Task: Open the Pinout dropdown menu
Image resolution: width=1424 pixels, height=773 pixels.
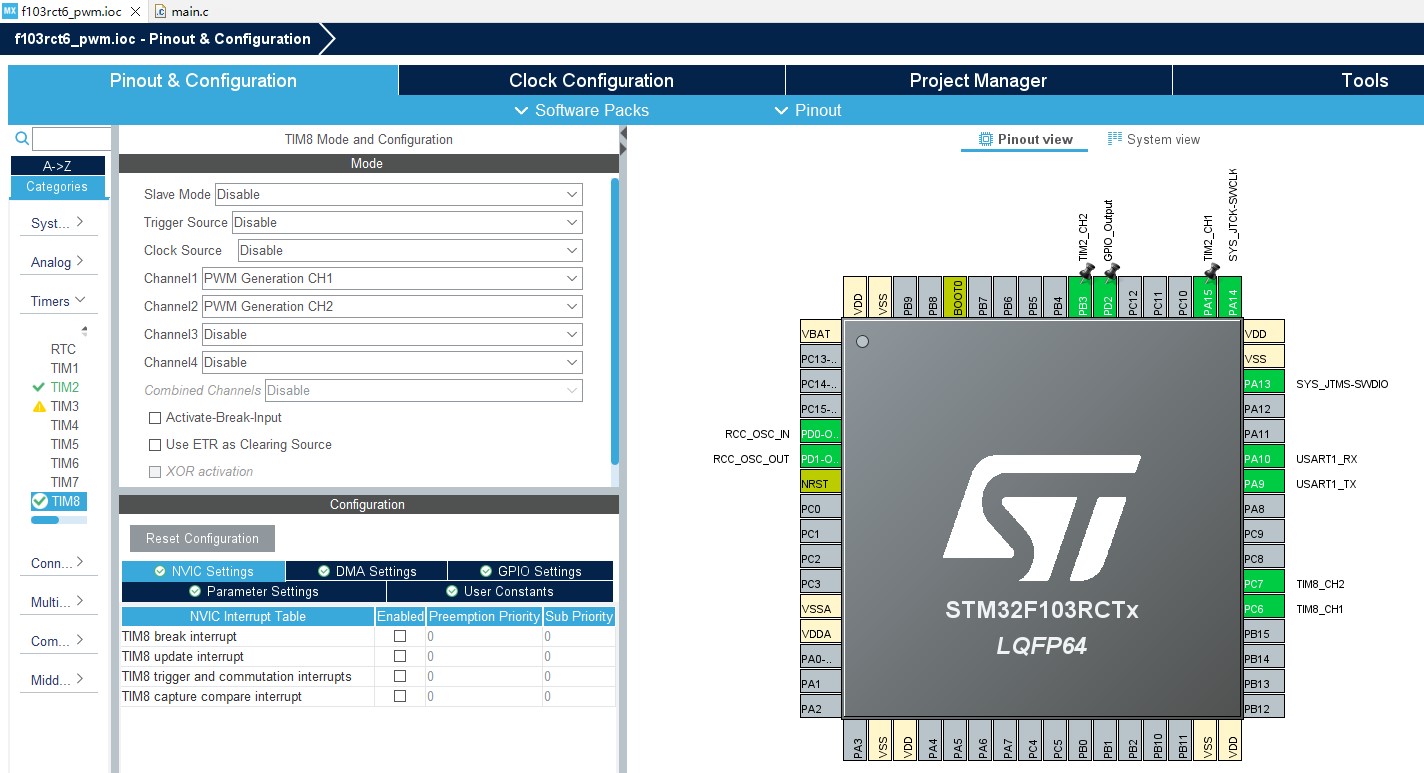Action: [x=808, y=110]
